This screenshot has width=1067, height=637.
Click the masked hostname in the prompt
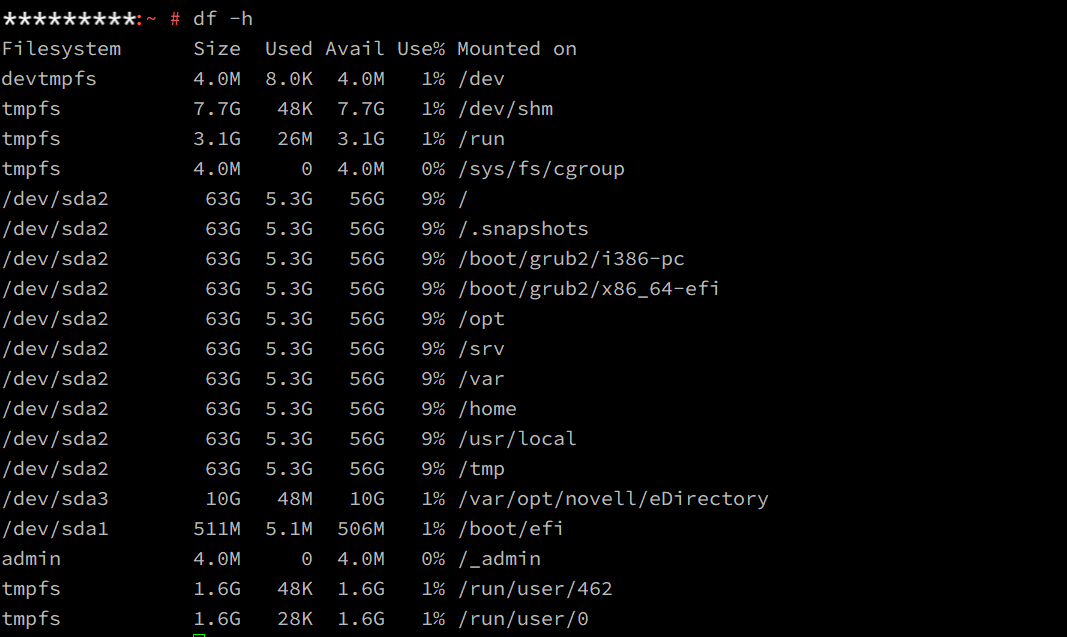(x=70, y=19)
